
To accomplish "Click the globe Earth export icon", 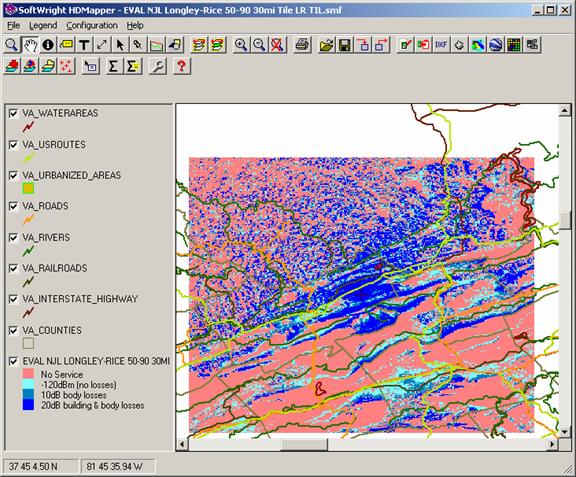I will 496,45.
